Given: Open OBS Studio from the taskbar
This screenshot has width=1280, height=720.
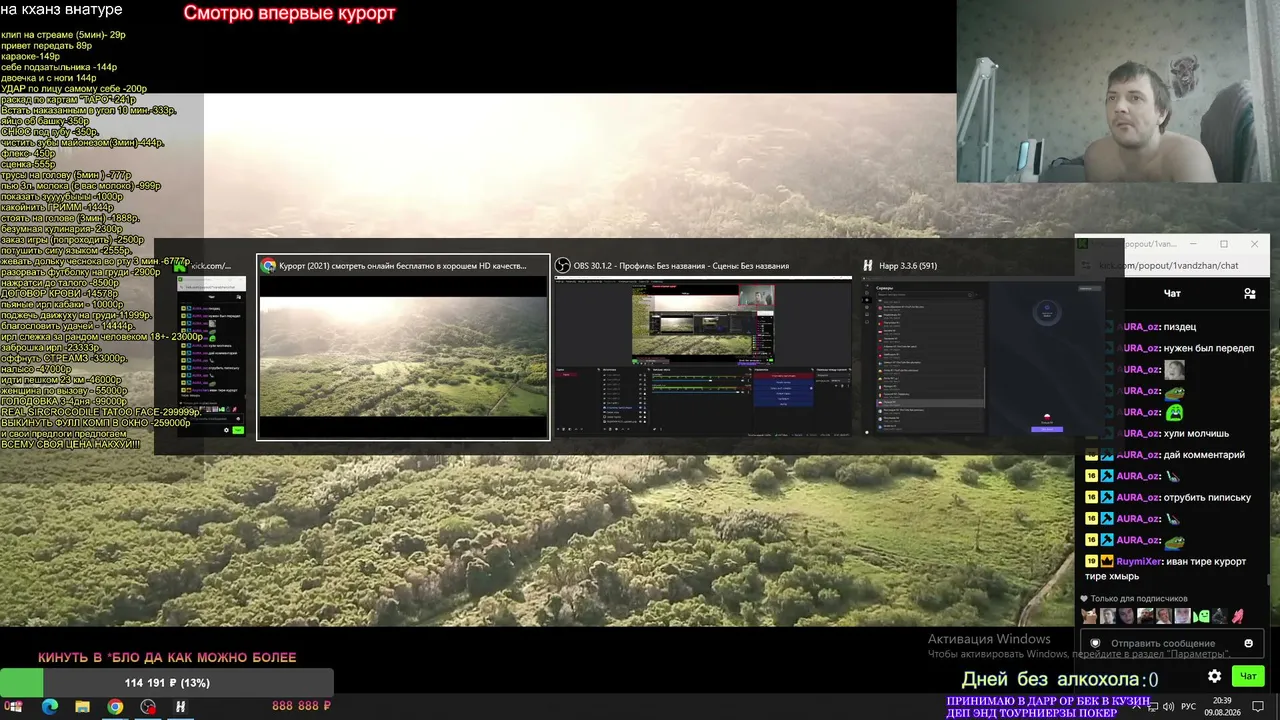Looking at the screenshot, I should pos(149,706).
